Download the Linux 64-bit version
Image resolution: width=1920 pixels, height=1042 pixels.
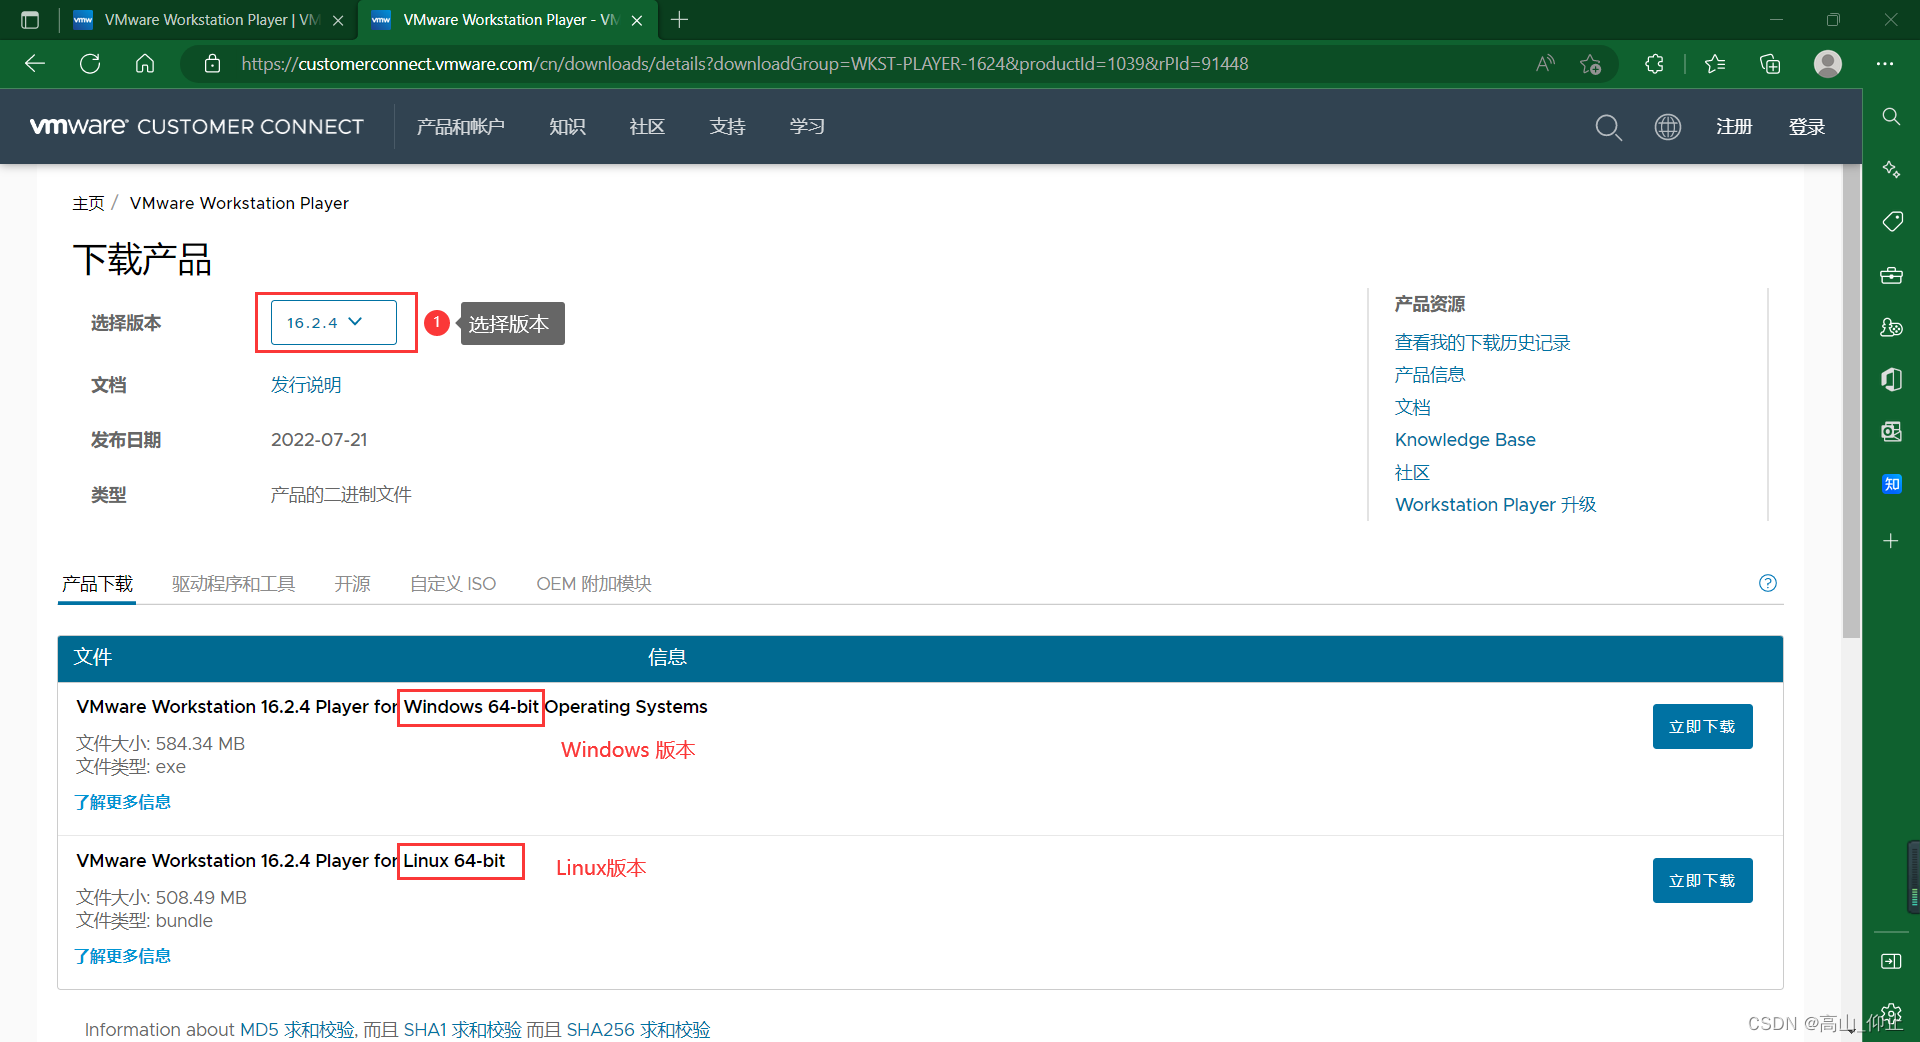tap(1702, 881)
